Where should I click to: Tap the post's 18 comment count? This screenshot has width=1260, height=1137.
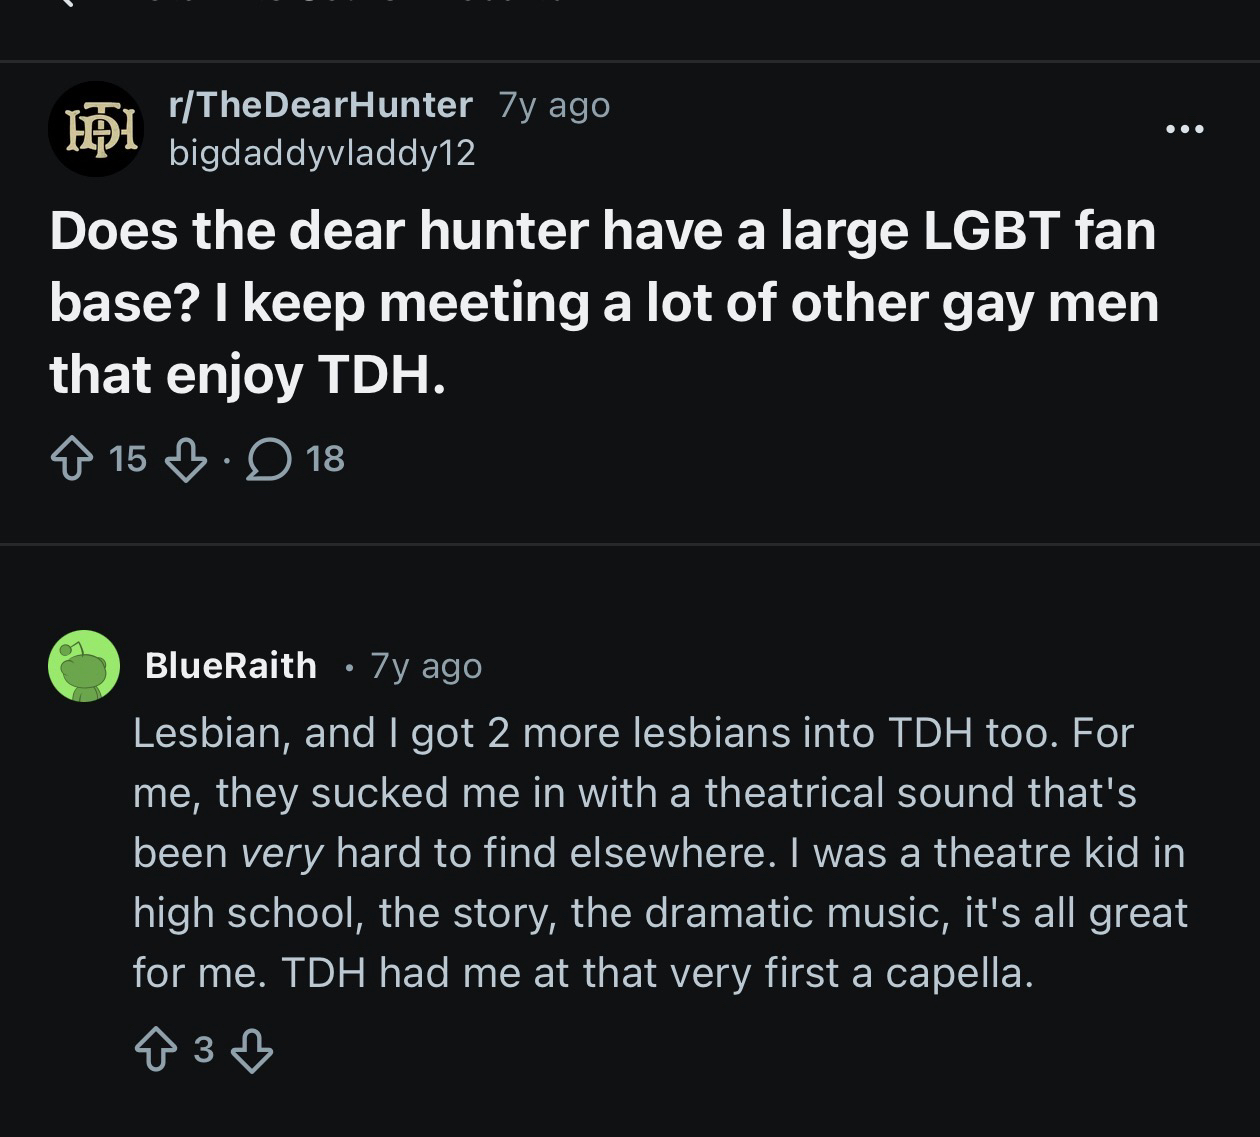pyautogui.click(x=325, y=460)
